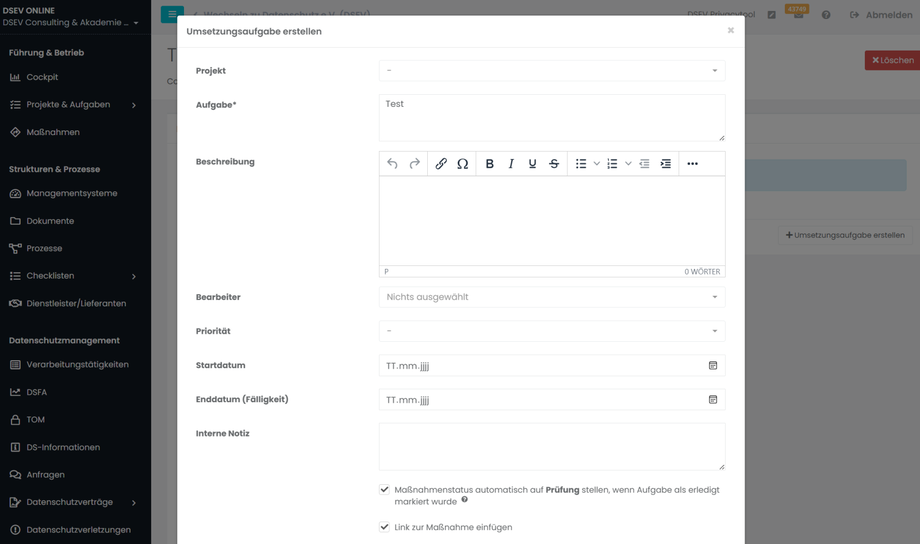Toggle italic formatting in the editor
The image size is (920, 544).
point(511,164)
